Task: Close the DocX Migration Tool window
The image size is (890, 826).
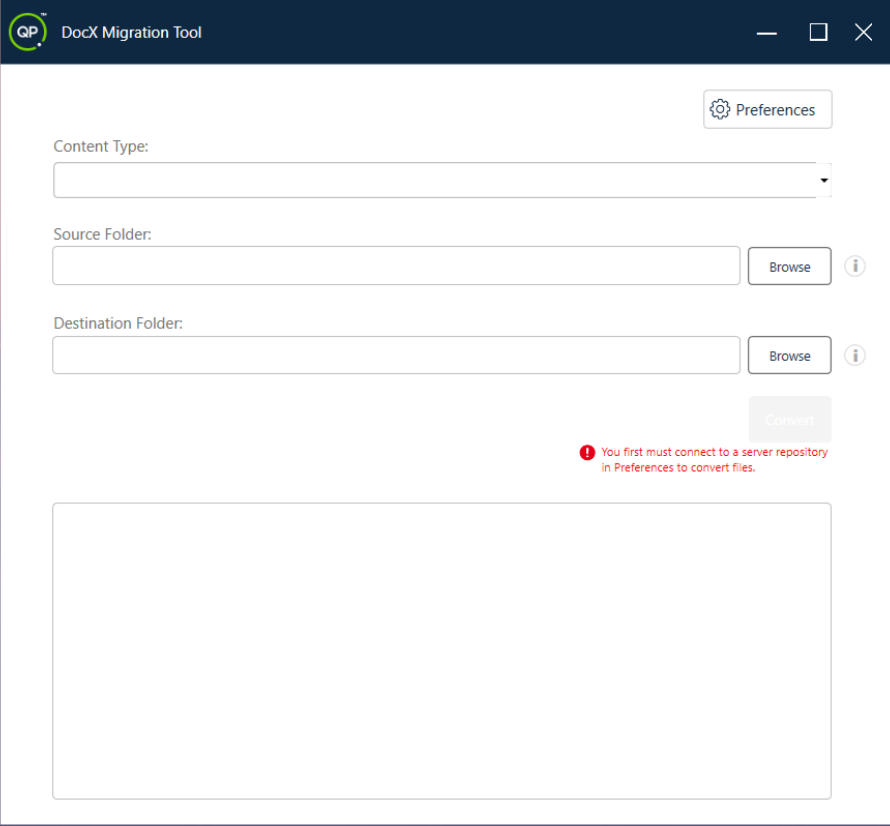Action: (863, 32)
